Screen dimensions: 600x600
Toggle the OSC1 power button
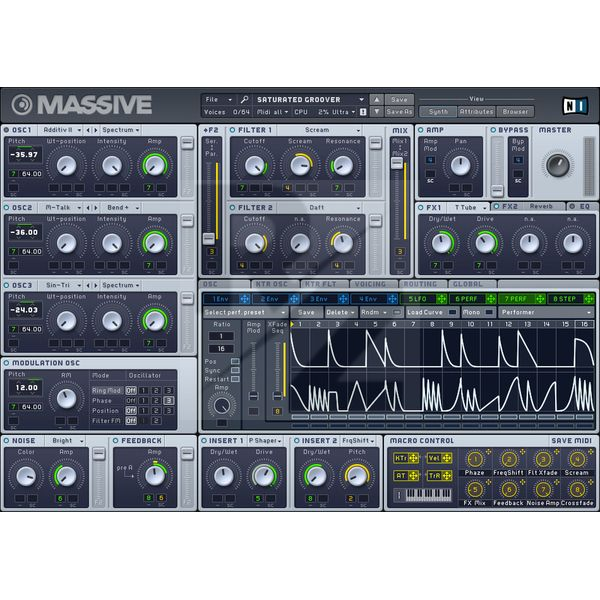pos(7,130)
